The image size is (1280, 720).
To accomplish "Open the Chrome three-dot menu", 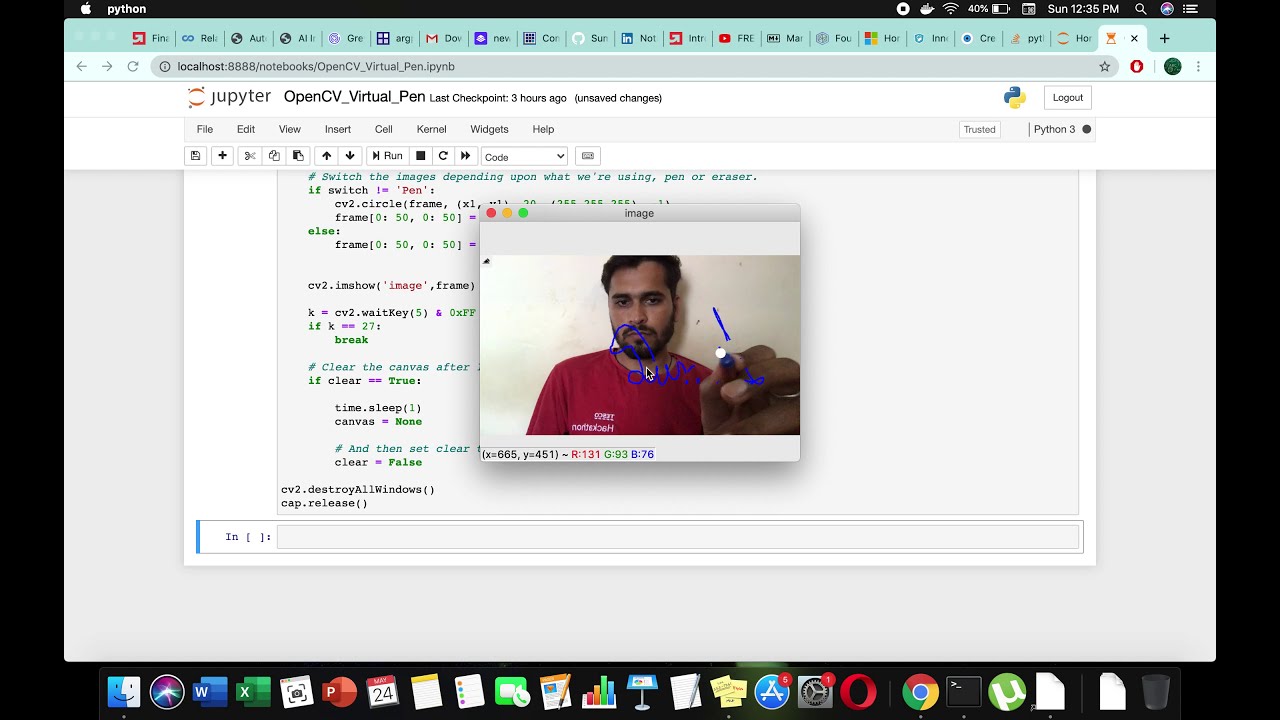I will [x=1198, y=67].
